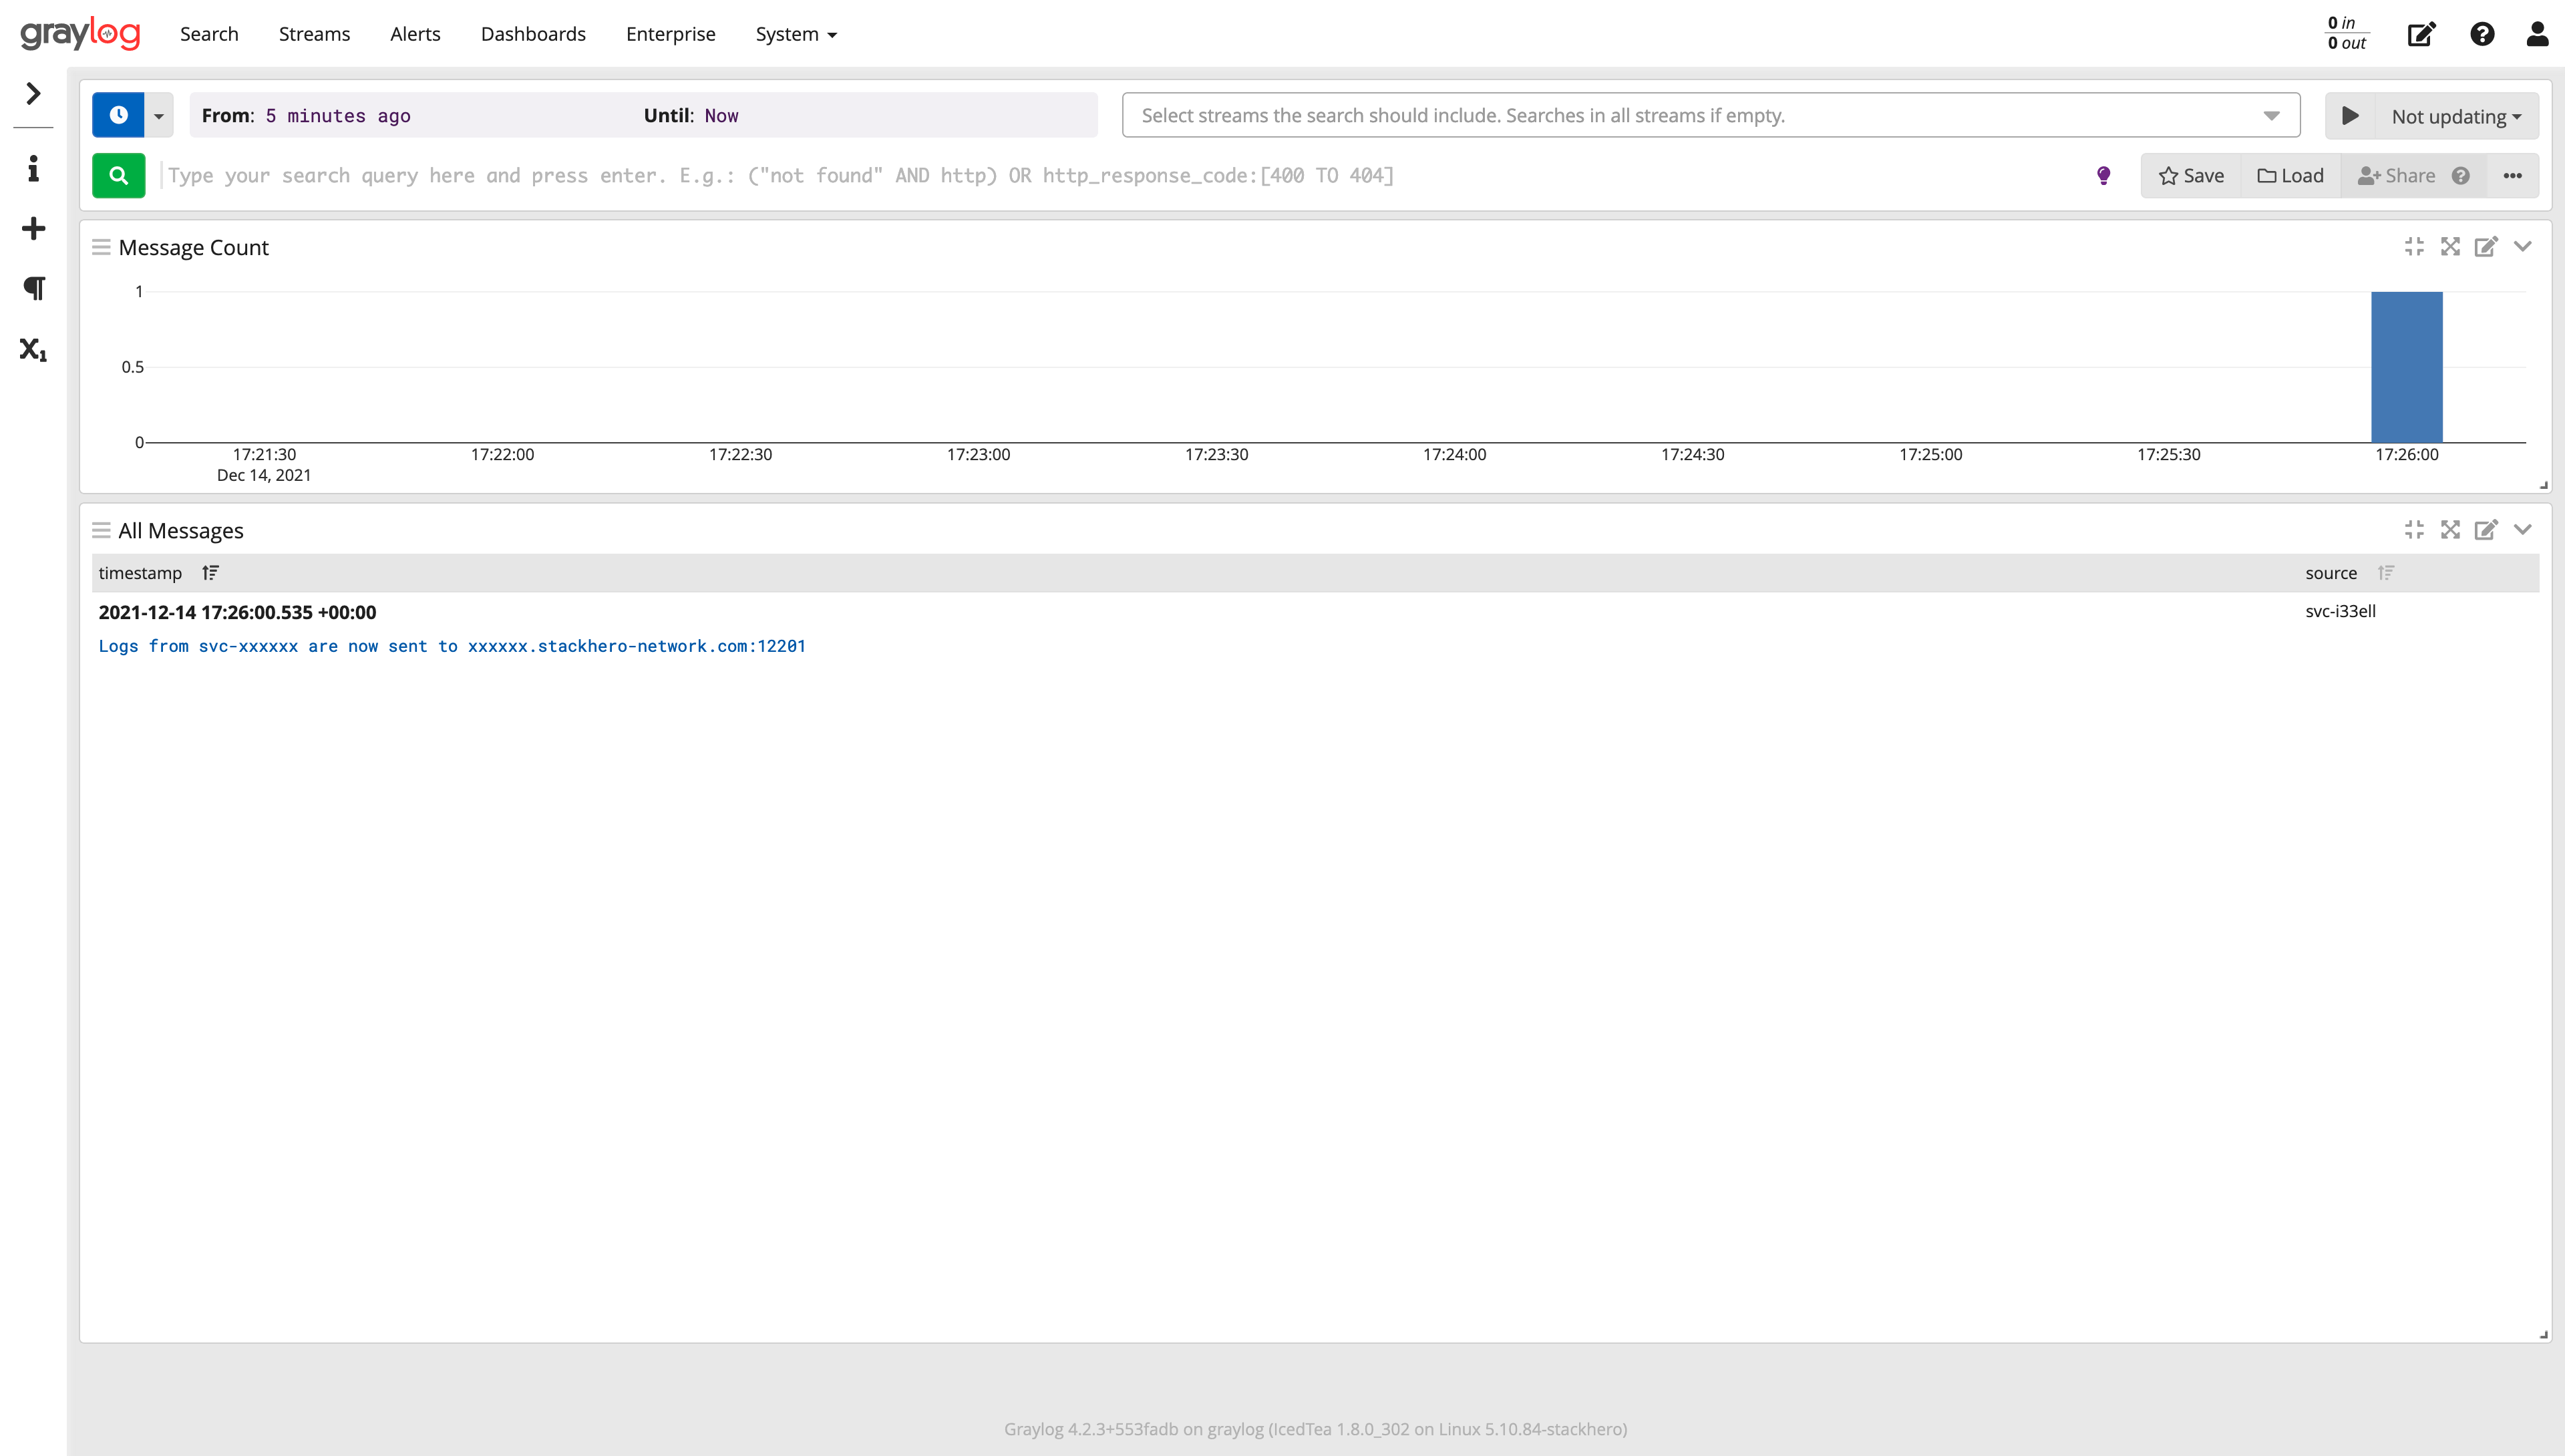2565x1456 pixels.
Task: Expand the left sidebar with the chevron icon
Action: click(33, 93)
